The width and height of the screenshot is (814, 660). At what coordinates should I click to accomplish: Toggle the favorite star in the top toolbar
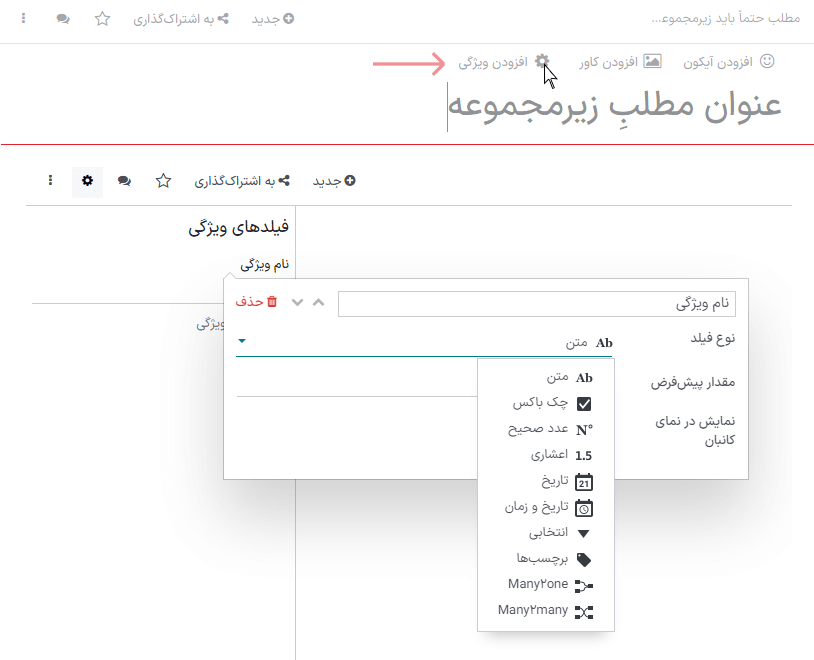coord(102,19)
